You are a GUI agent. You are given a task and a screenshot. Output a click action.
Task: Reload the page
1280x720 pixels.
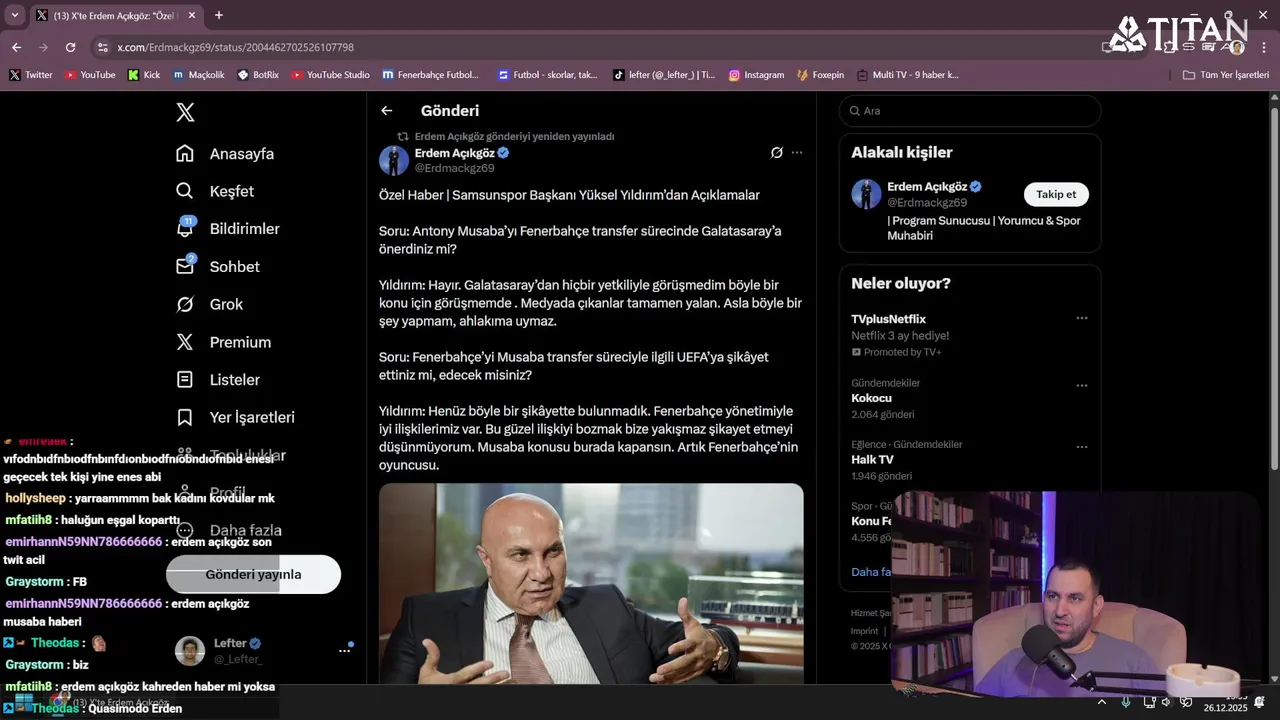pos(70,47)
